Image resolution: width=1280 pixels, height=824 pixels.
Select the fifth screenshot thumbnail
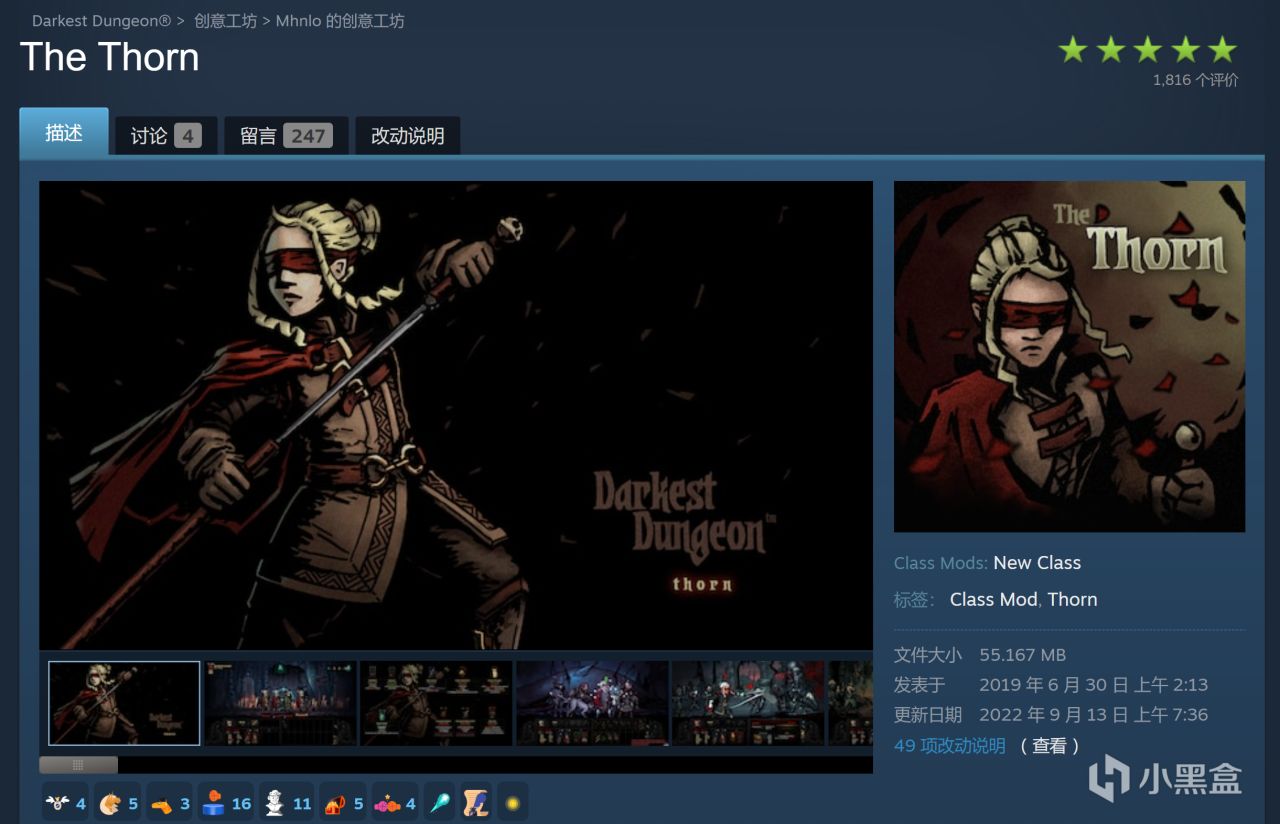(748, 703)
